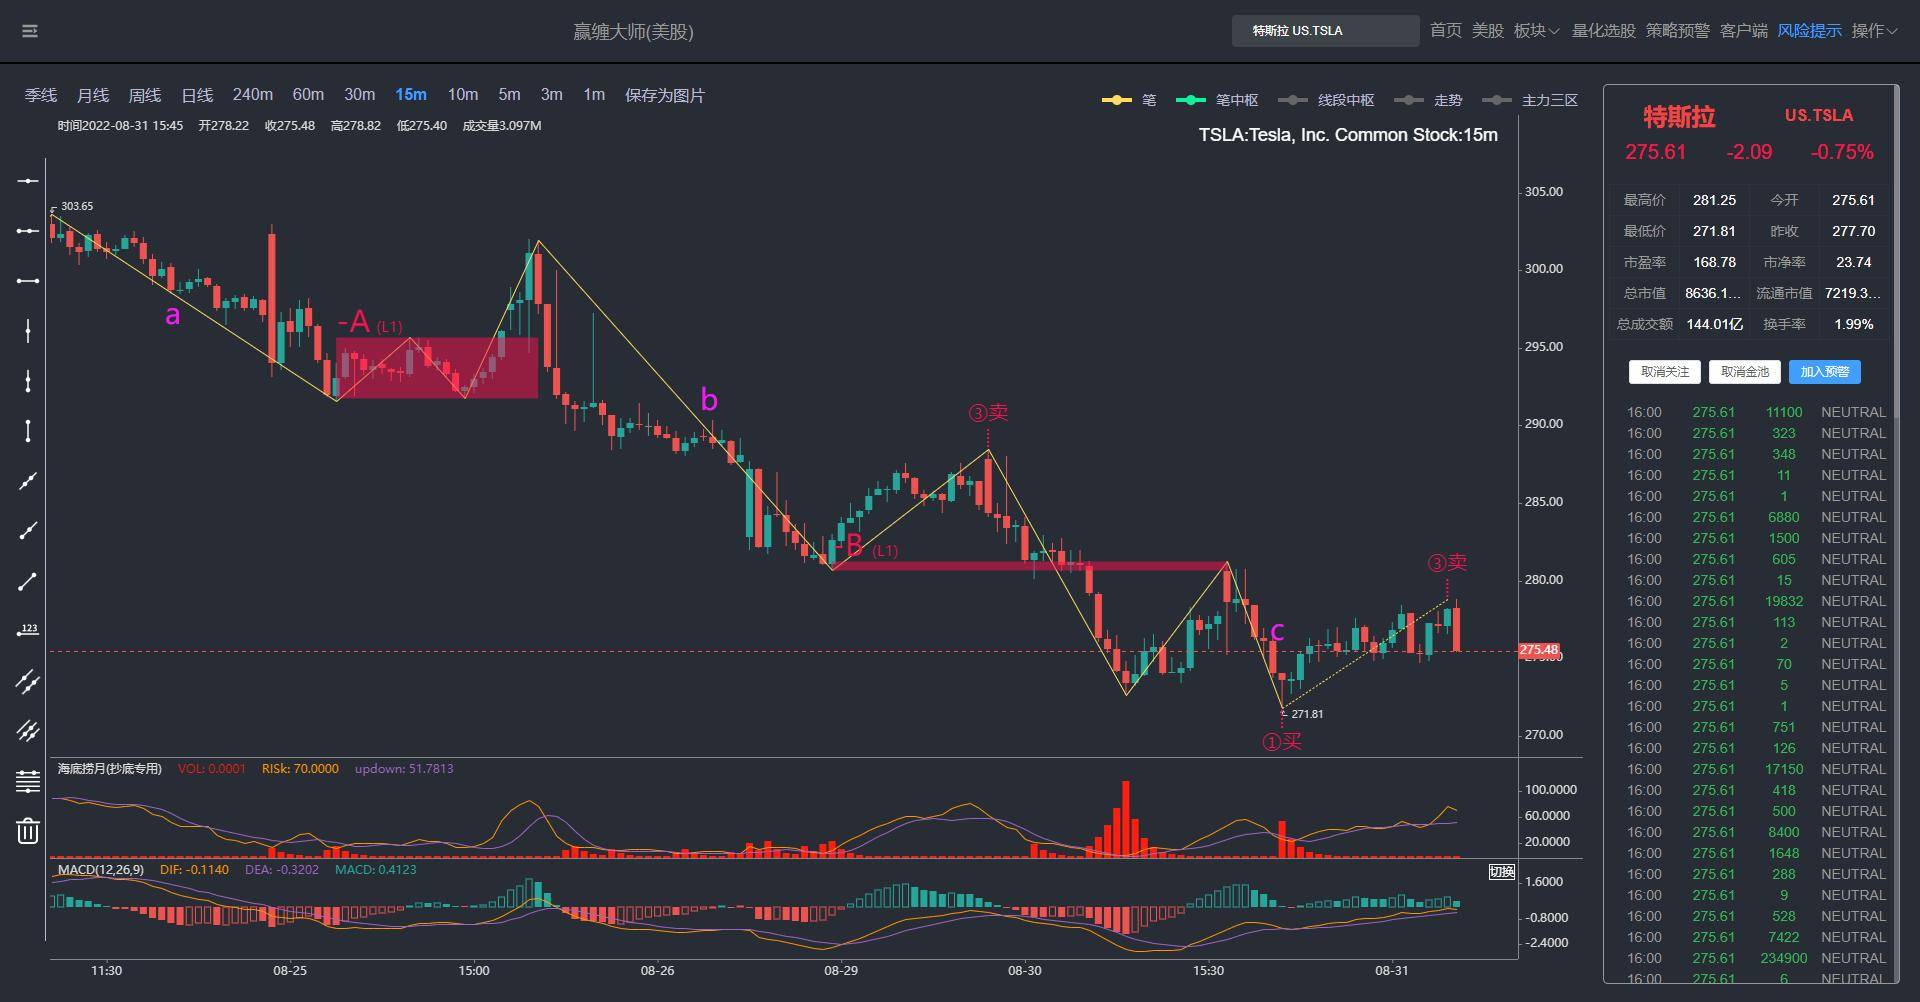Click the ③卖 marker near 08-30

coord(988,413)
